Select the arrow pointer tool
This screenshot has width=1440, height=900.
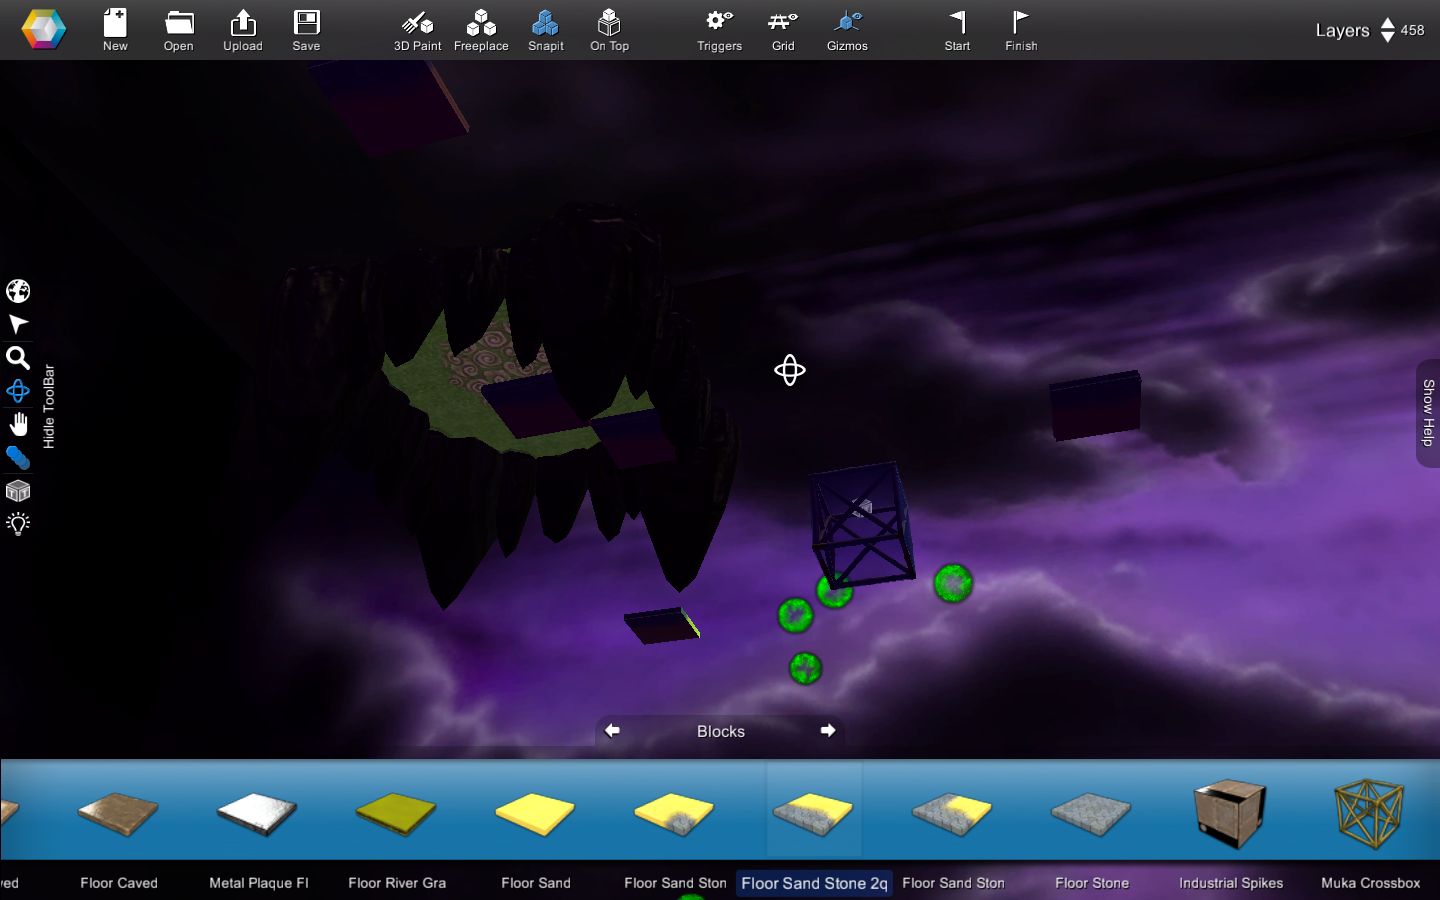click(18, 324)
